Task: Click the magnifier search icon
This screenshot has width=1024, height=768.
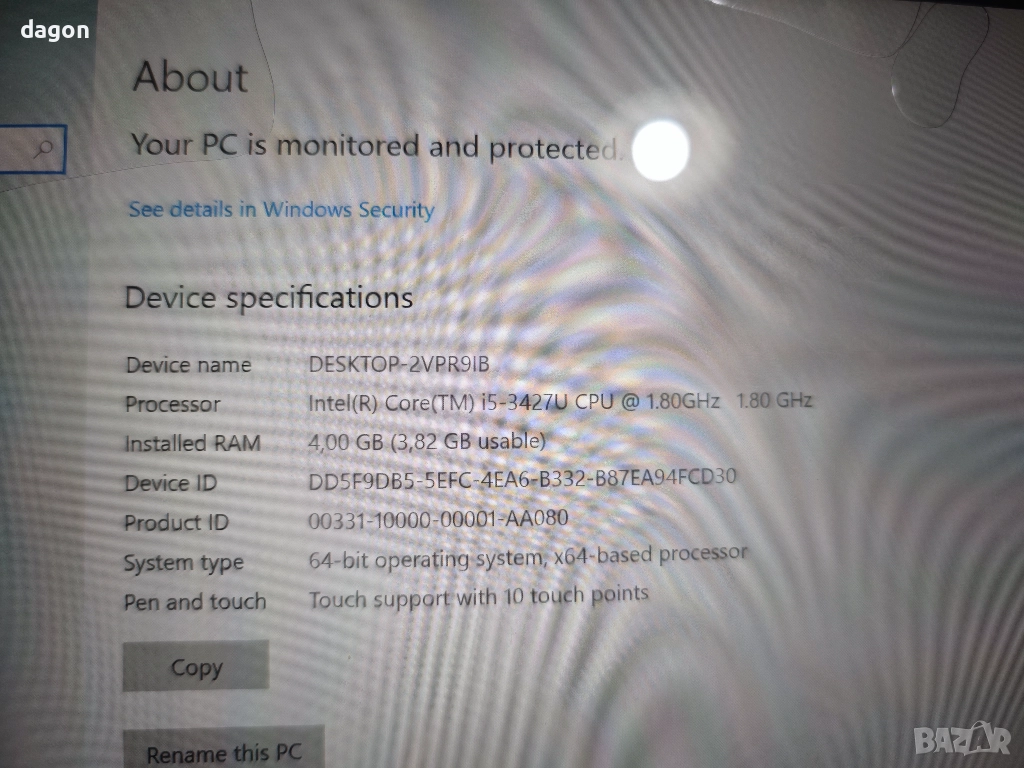Action: 44,149
